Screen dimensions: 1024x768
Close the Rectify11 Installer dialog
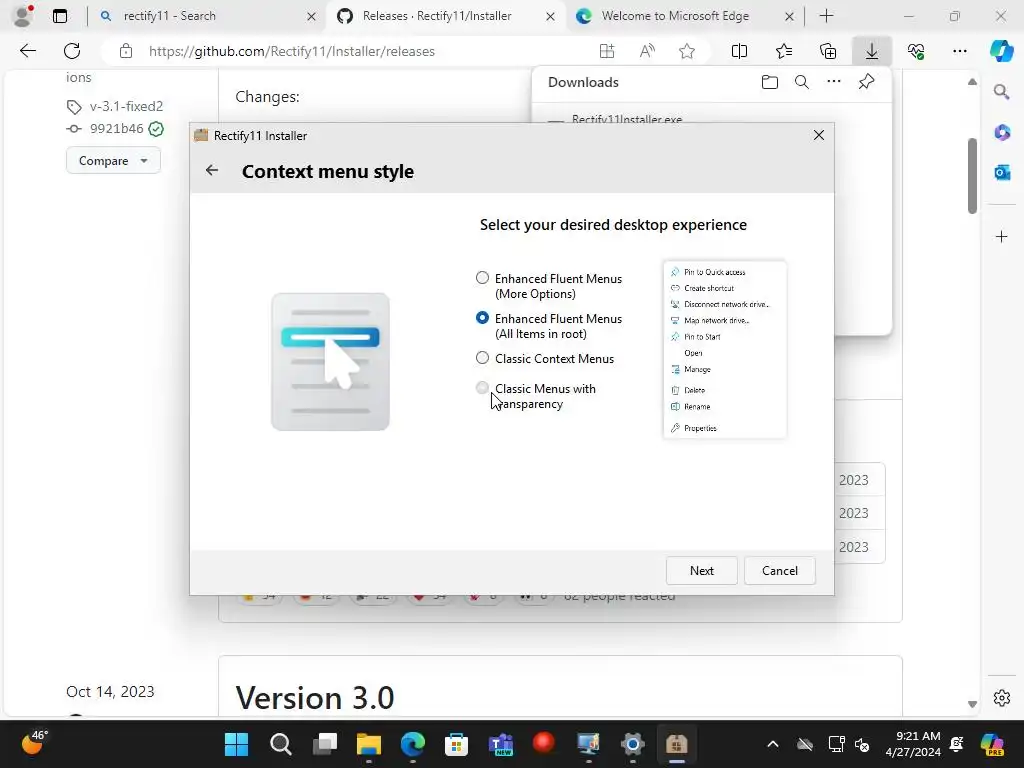[818, 135]
